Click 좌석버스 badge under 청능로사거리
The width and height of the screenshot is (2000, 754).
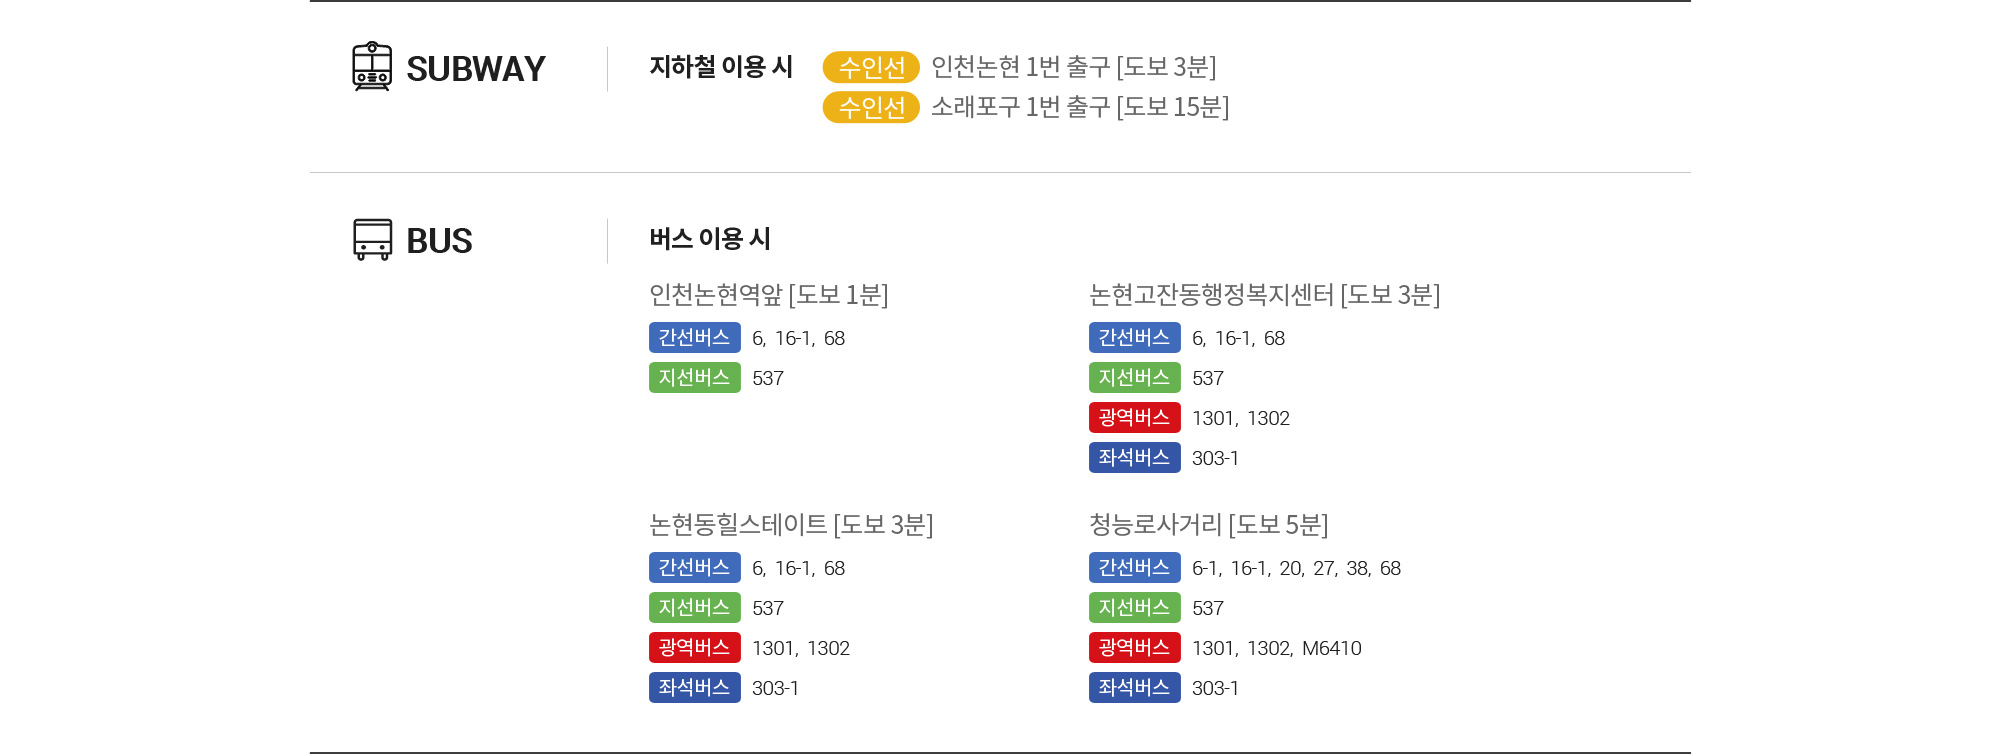[1135, 687]
